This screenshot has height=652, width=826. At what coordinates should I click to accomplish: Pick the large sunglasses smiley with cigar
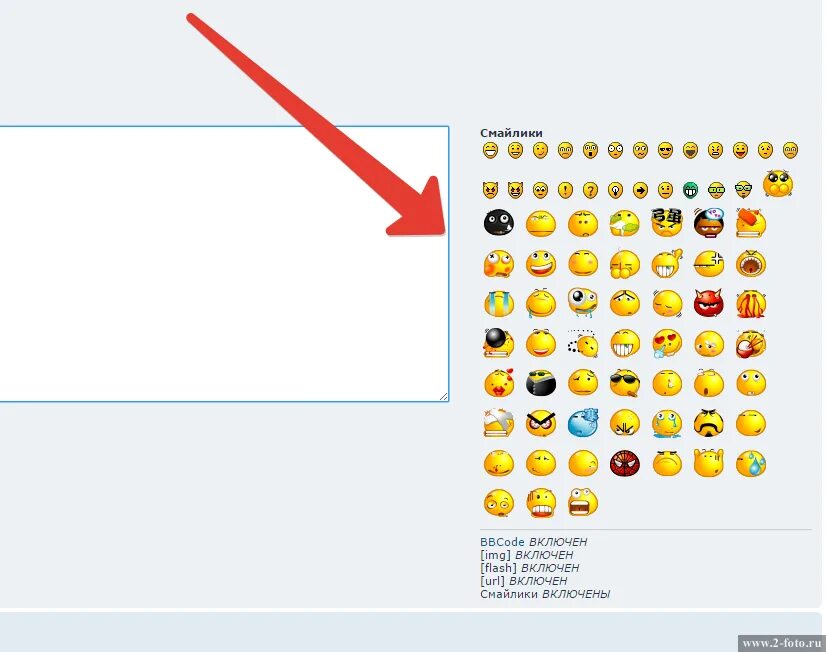pyautogui.click(x=625, y=383)
